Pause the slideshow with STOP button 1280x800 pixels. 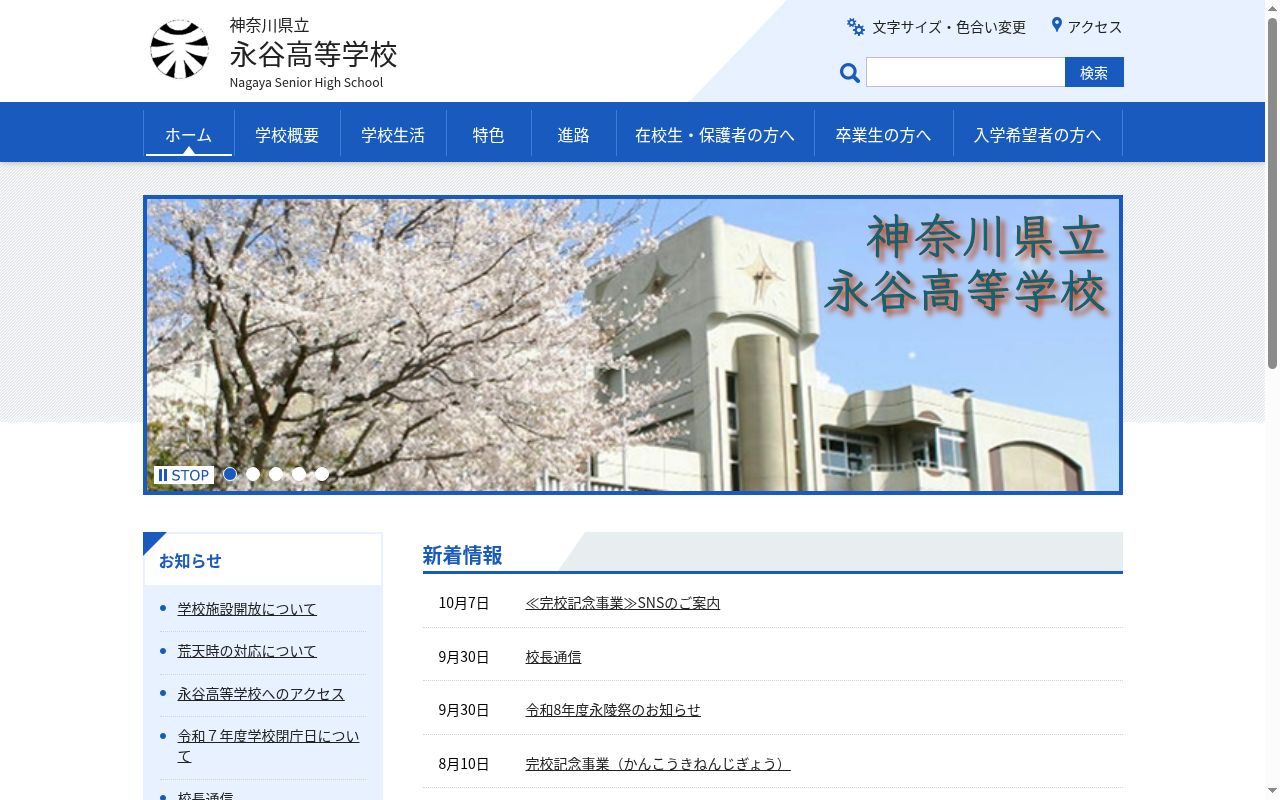tap(184, 475)
